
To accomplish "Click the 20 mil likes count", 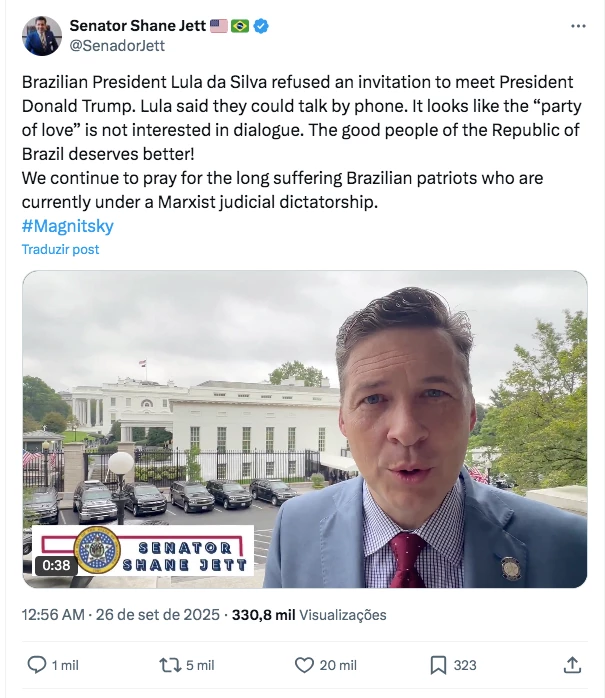I will tap(340, 665).
